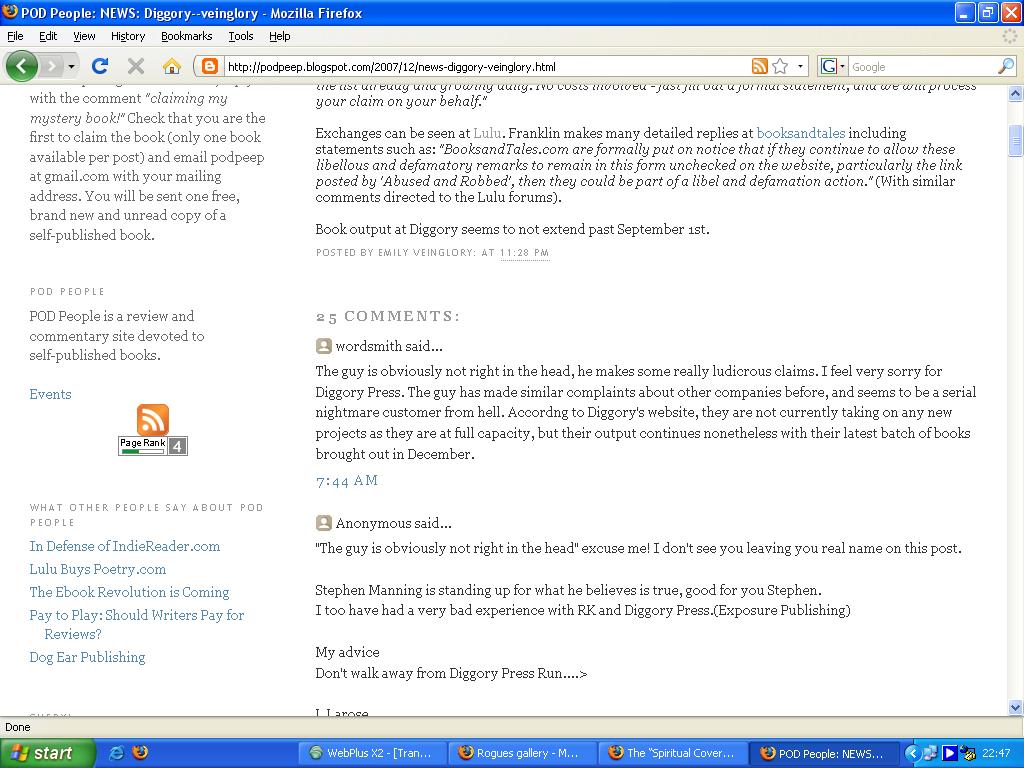Viewport: 1024px width, 768px height.
Task: Click the blue play-arrow tray icon
Action: click(950, 753)
